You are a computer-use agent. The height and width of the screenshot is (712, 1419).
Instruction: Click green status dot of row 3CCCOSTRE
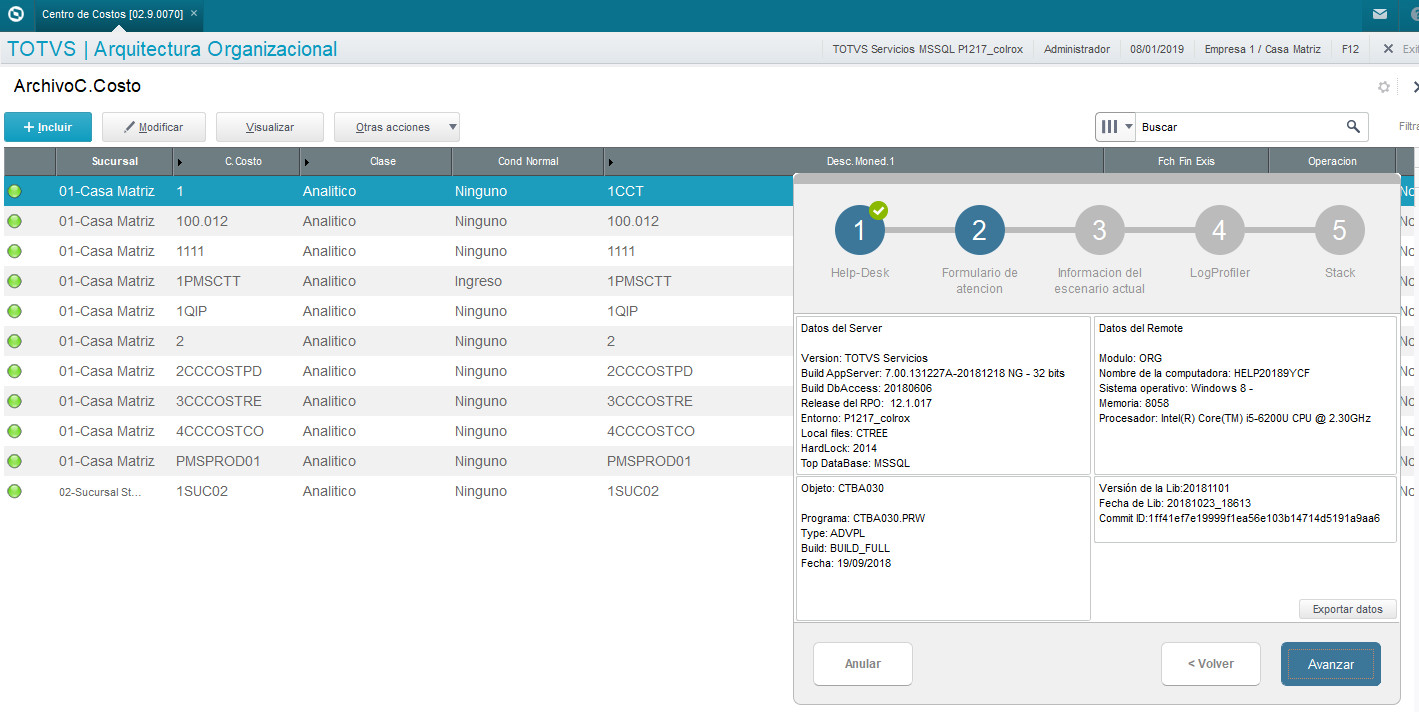(14, 401)
